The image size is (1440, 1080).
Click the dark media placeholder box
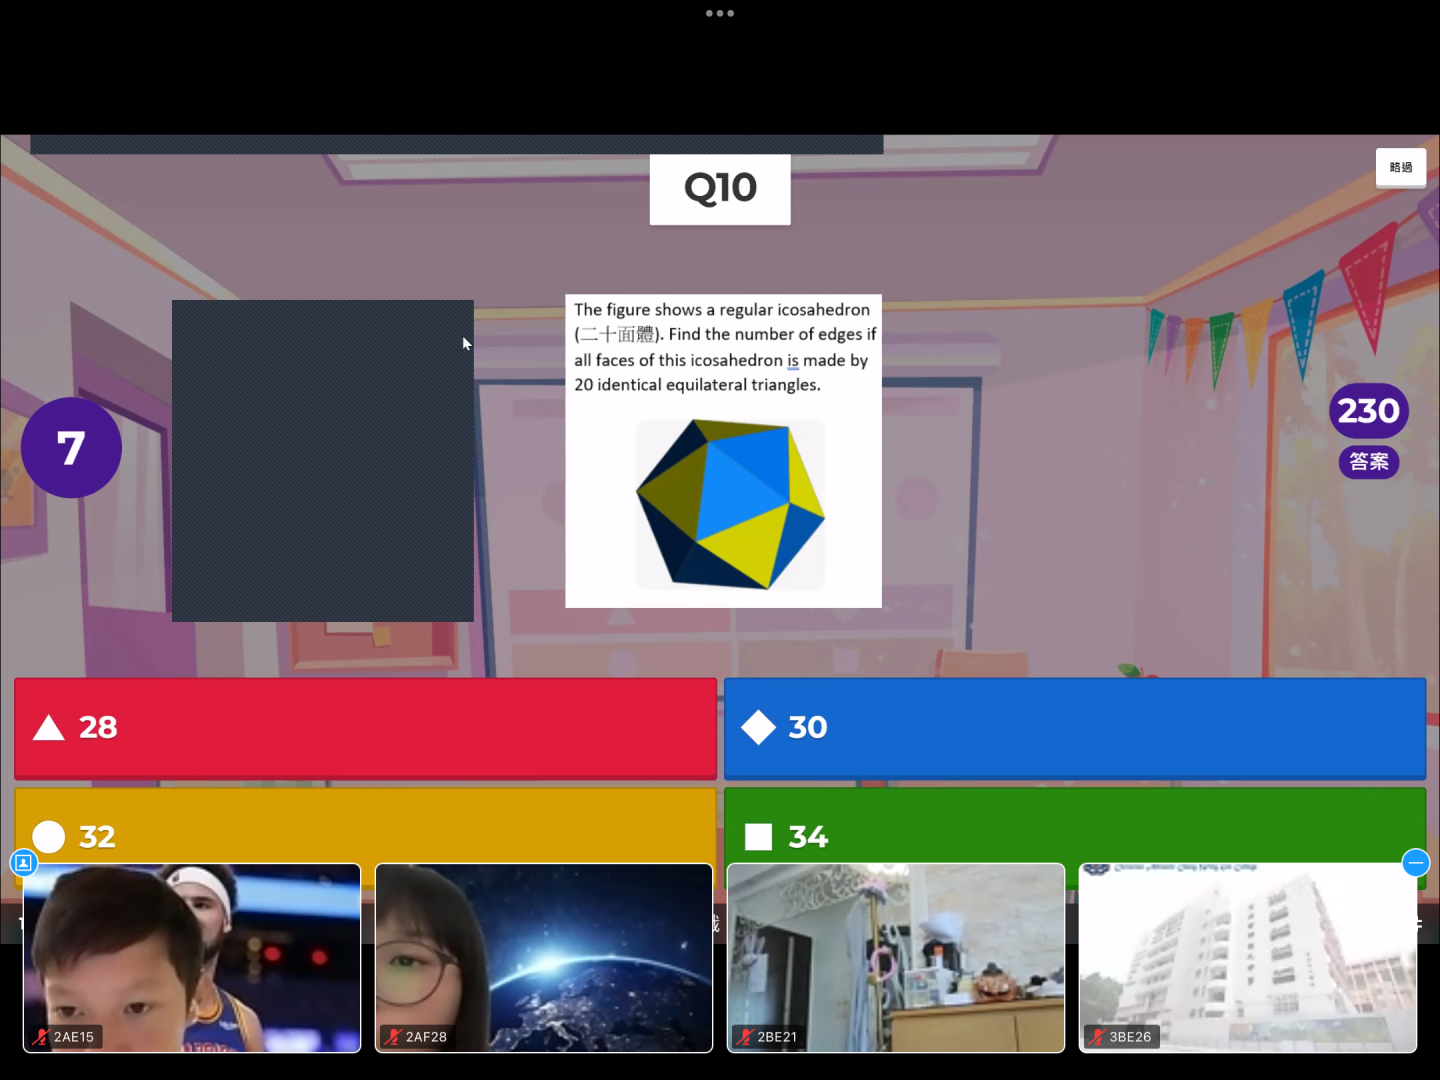322,460
